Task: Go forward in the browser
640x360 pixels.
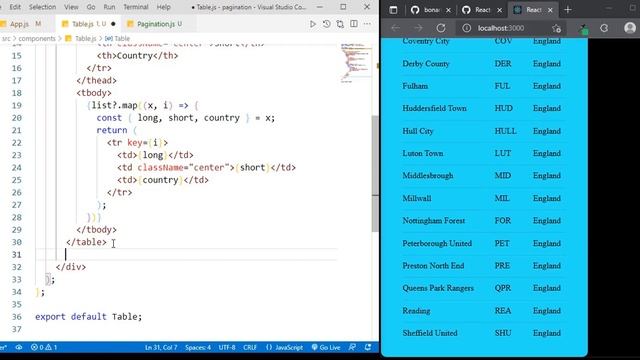Action: [418, 28]
